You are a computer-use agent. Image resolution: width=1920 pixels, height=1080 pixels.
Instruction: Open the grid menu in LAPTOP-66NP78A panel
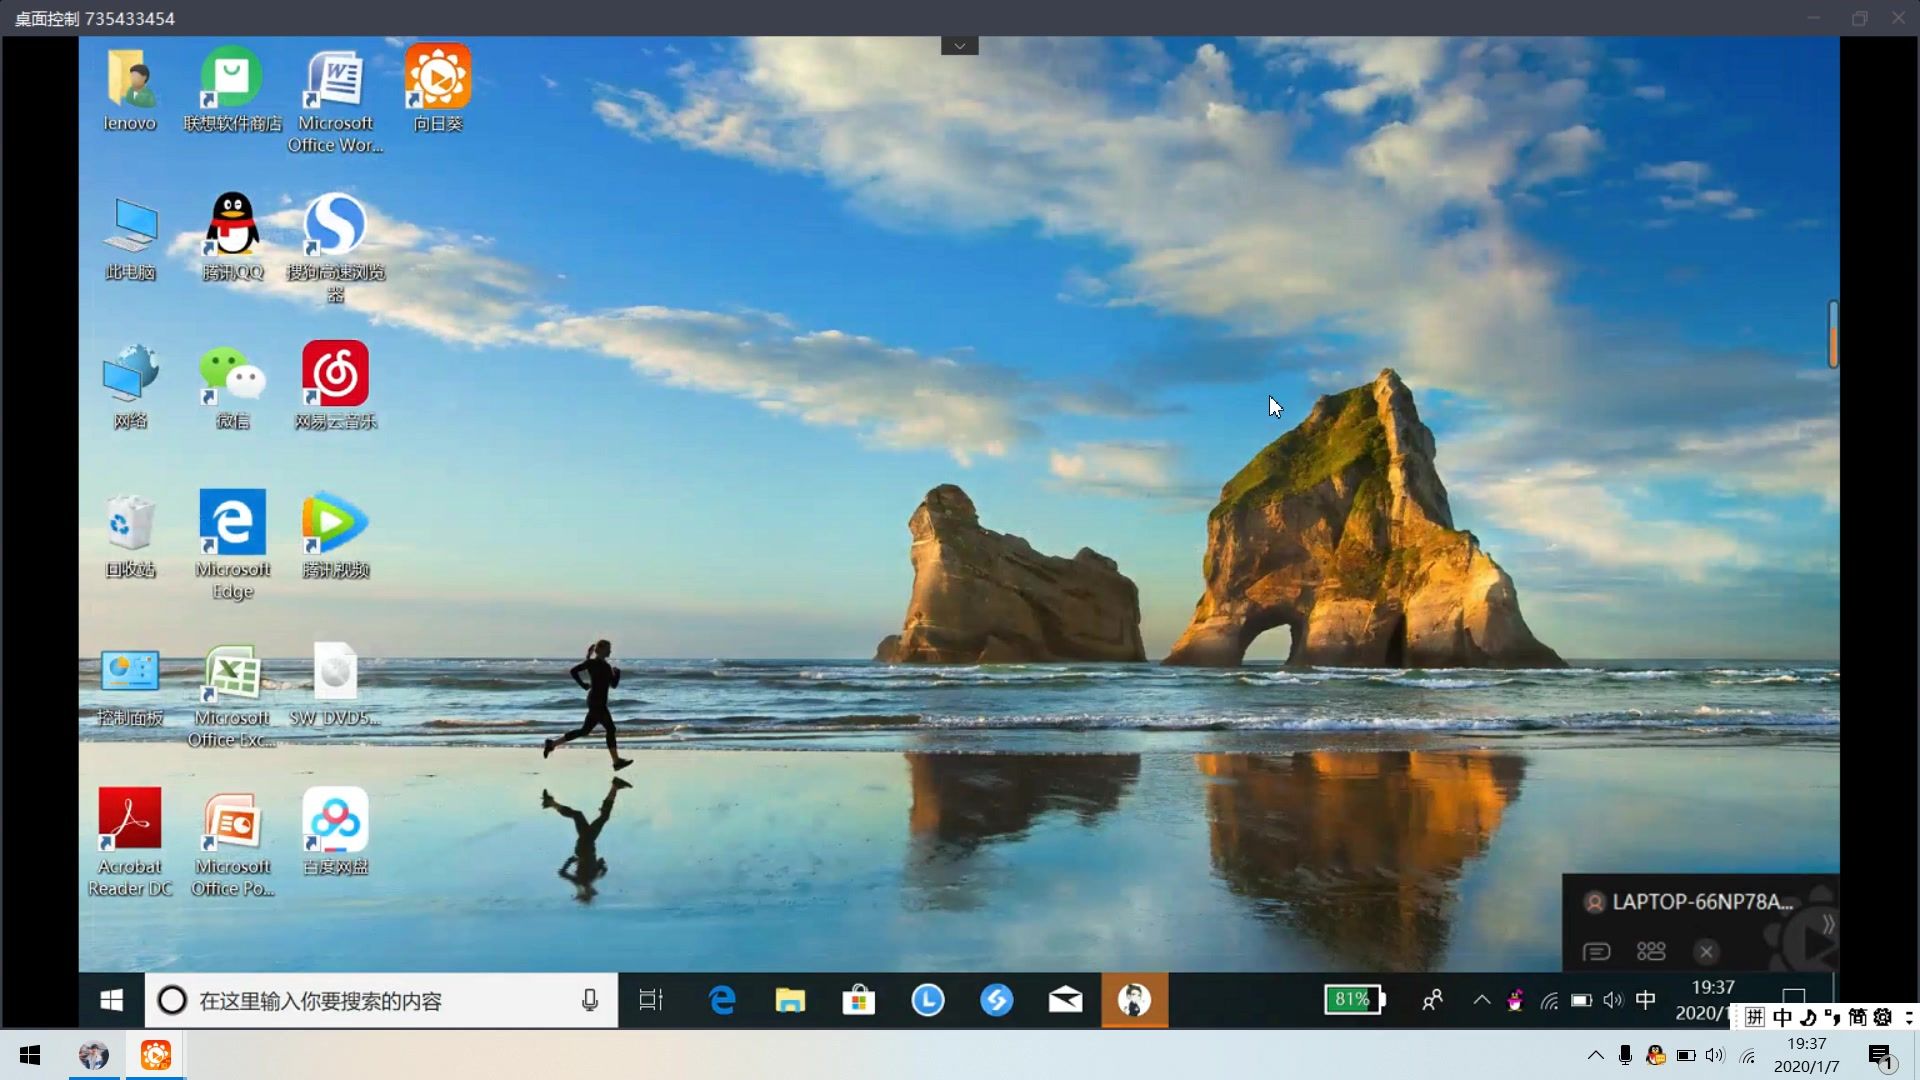(x=1651, y=951)
